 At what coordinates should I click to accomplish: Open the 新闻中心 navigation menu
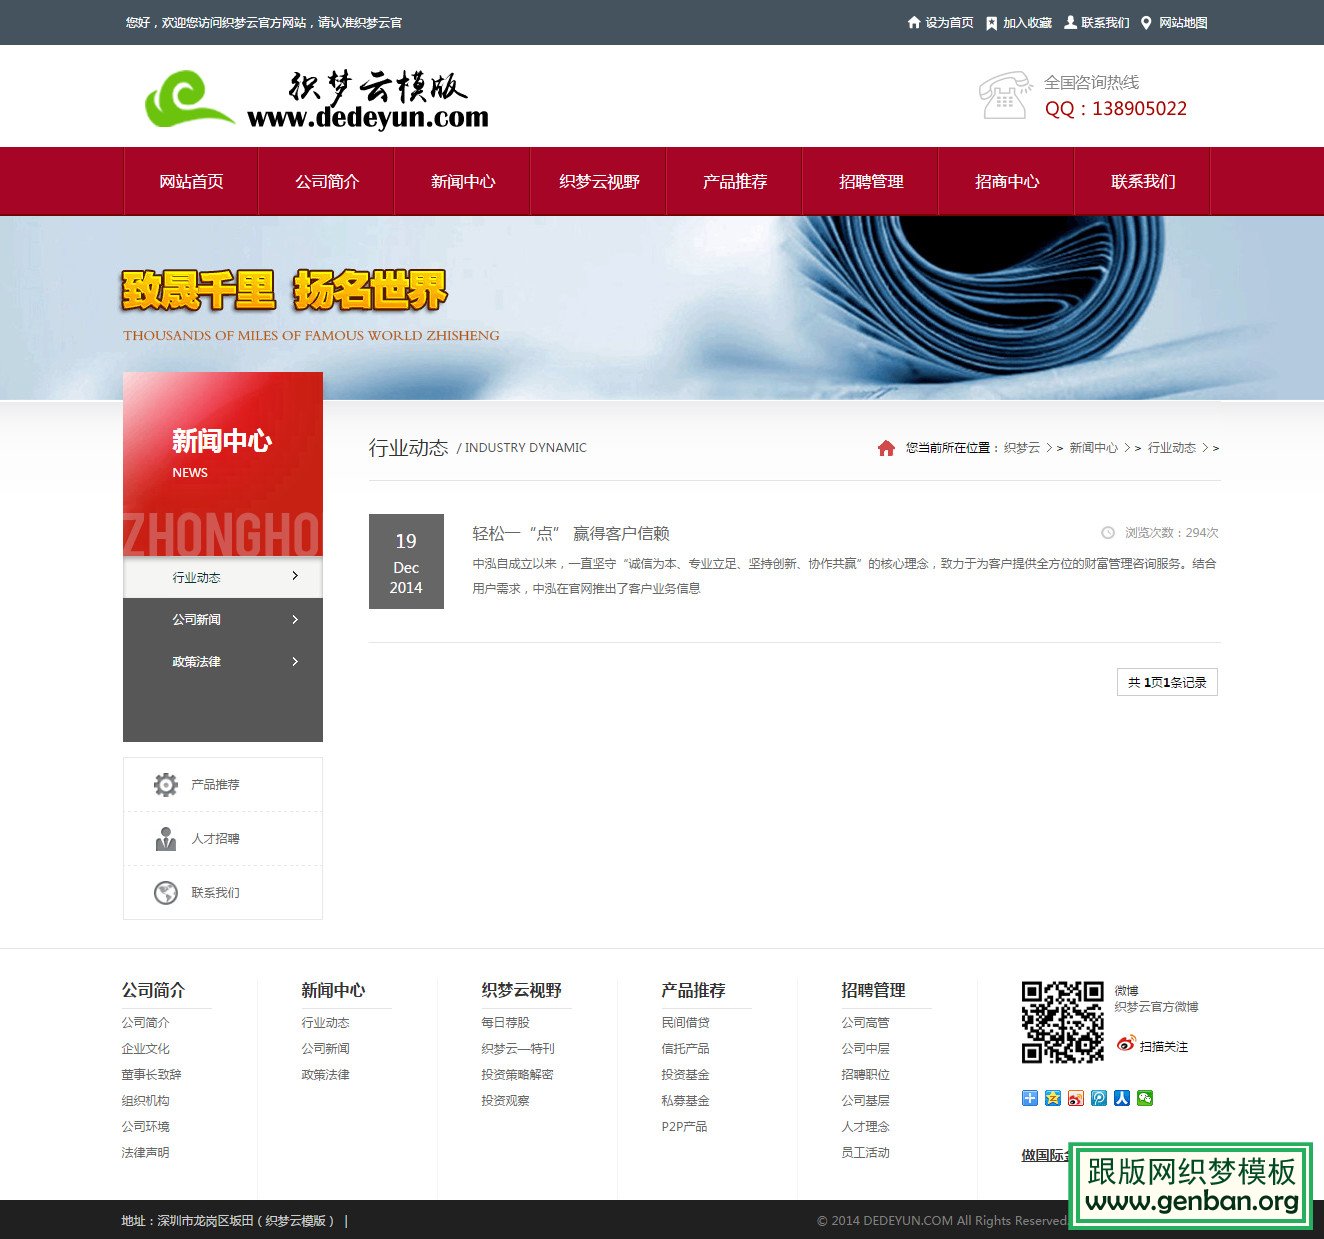pyautogui.click(x=462, y=181)
